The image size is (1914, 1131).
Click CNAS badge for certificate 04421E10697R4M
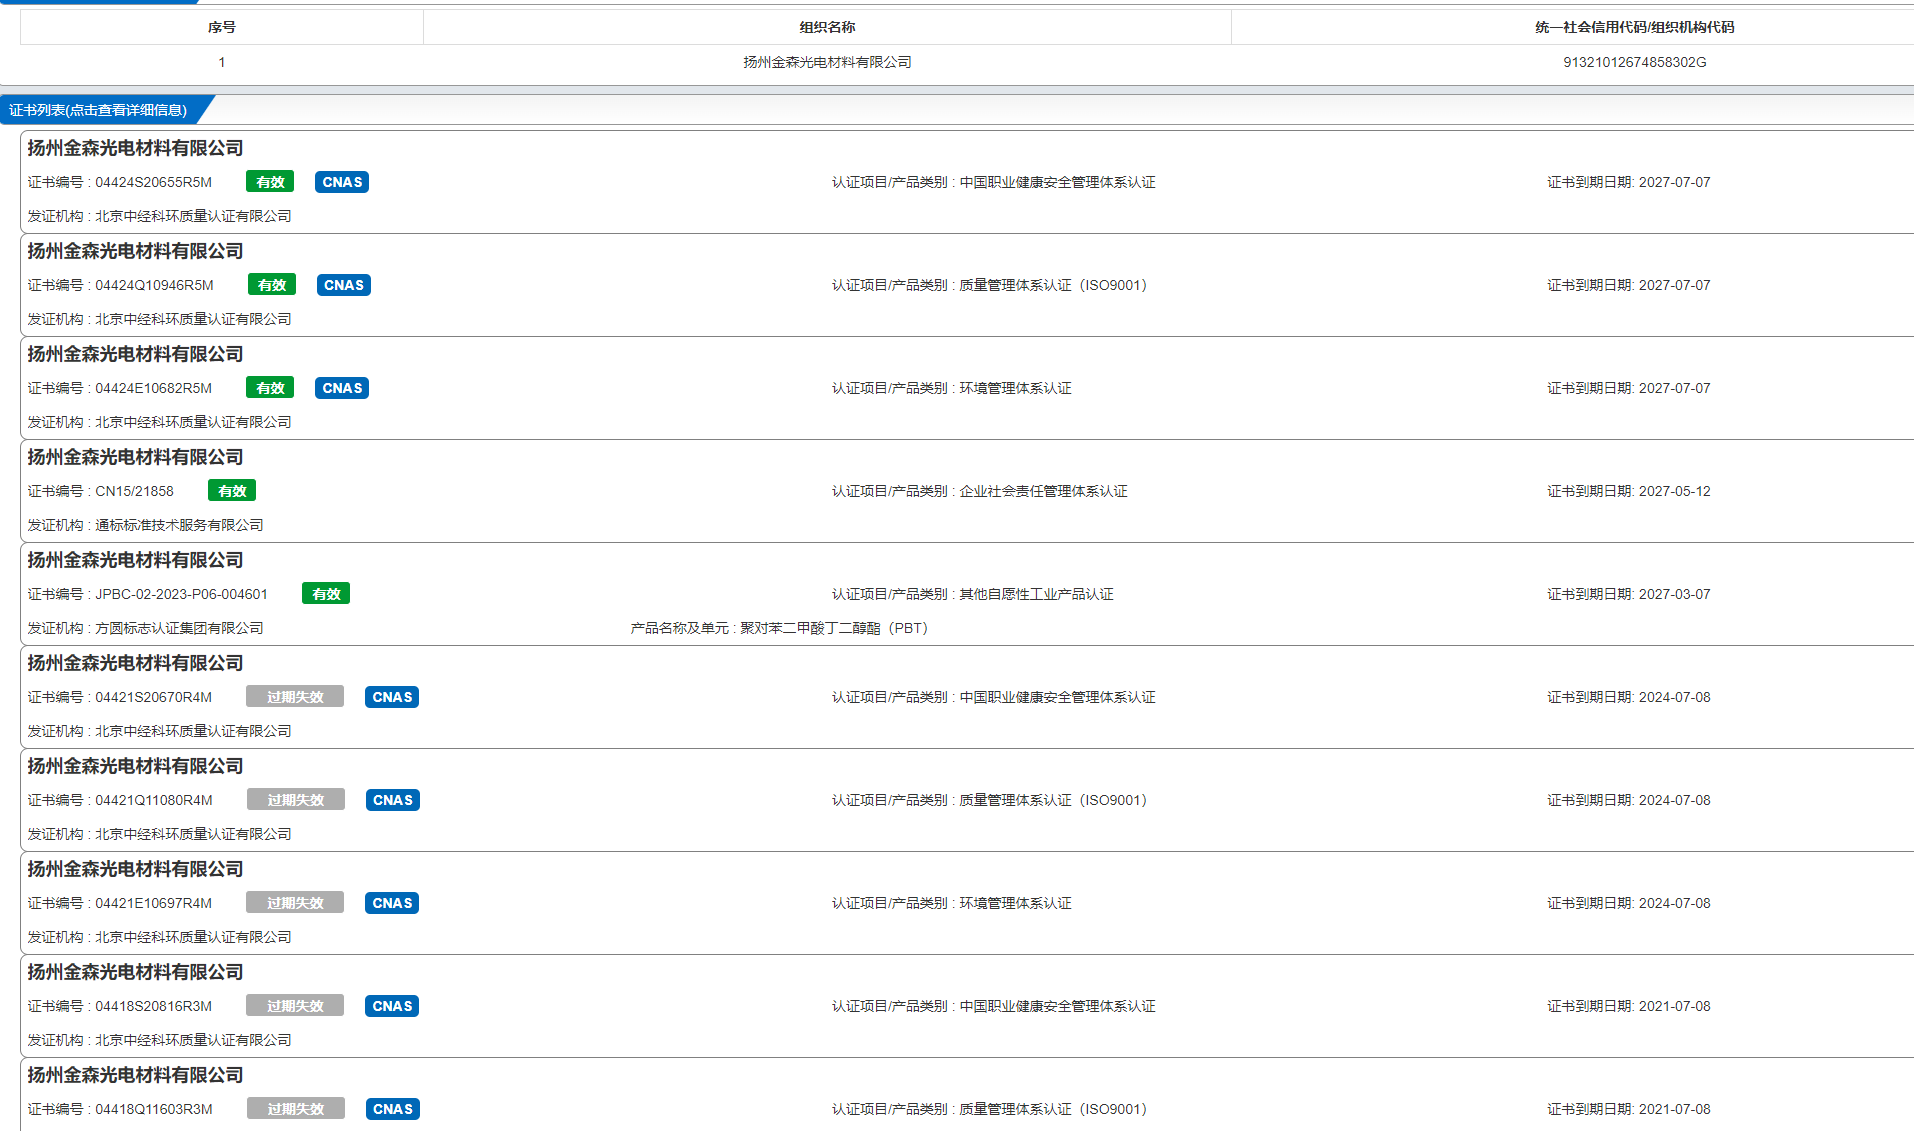point(392,903)
